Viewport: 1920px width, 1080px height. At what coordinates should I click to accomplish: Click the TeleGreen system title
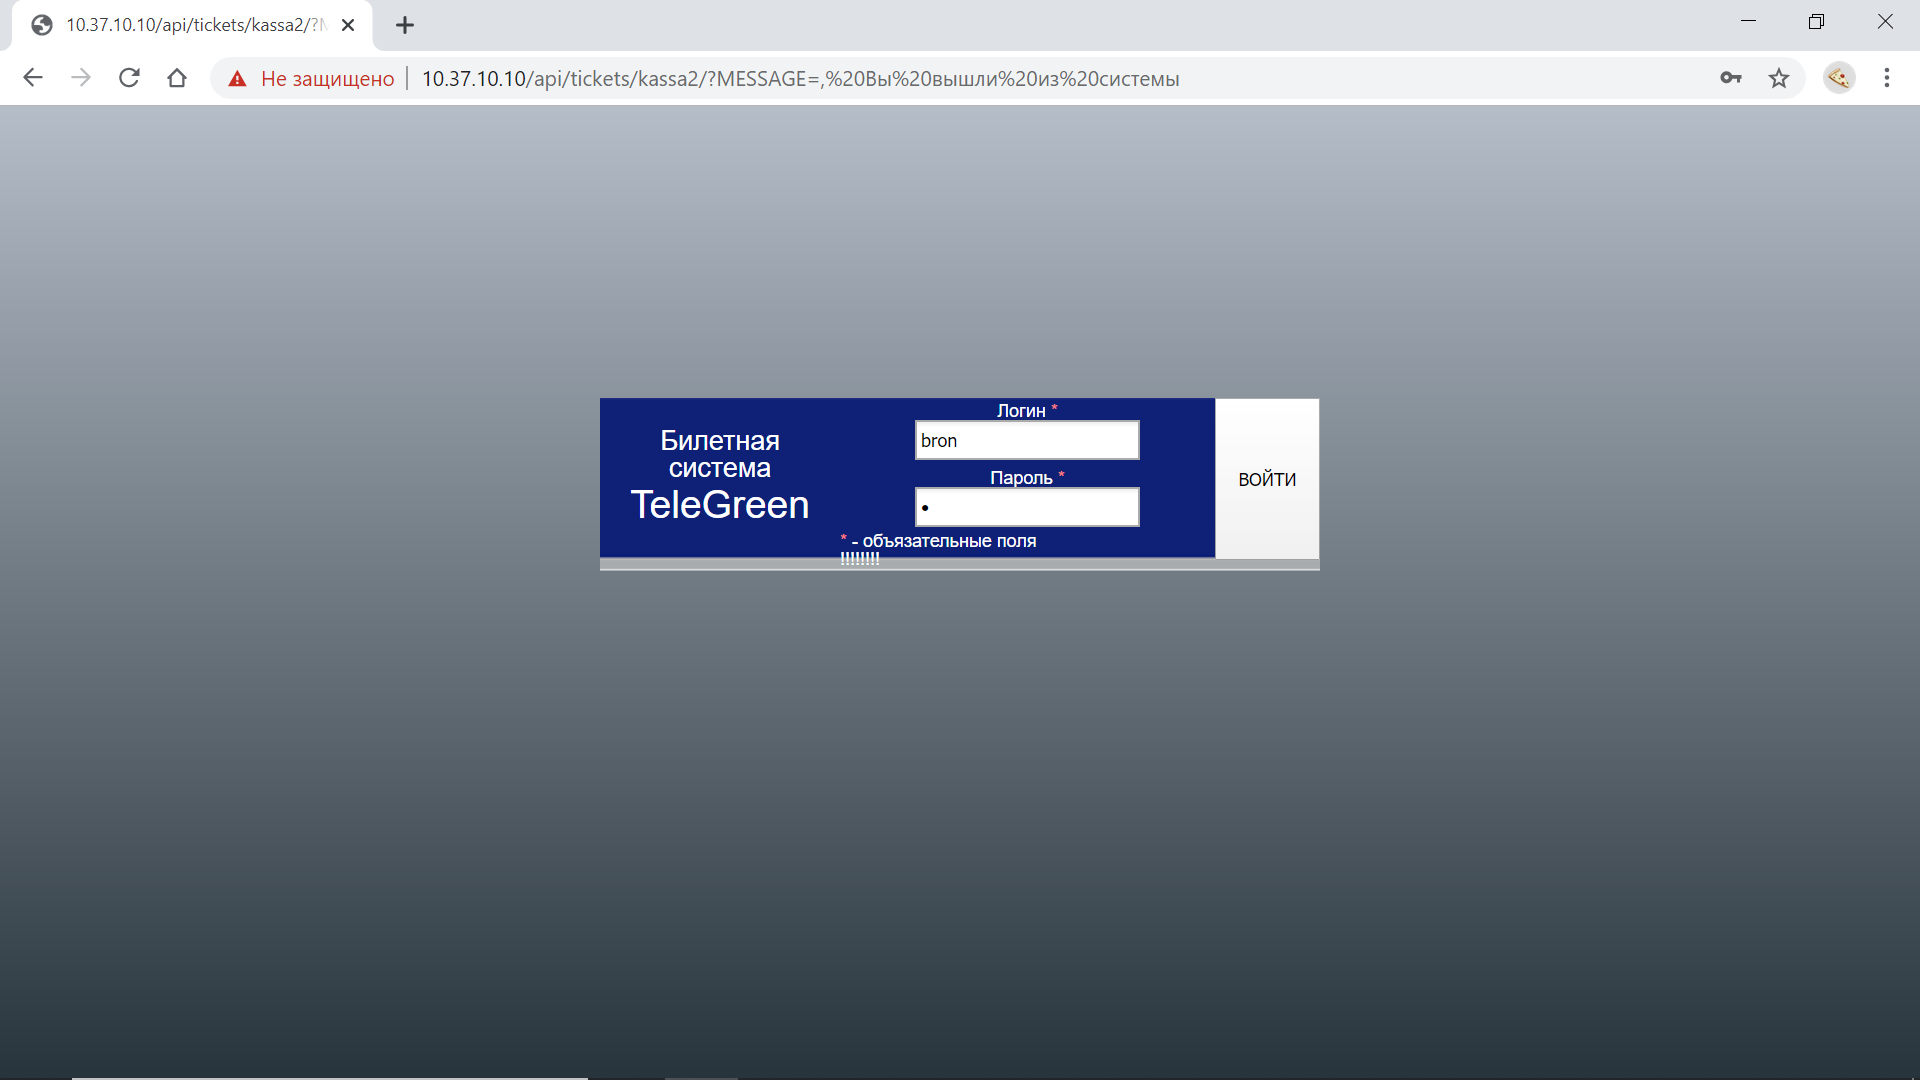pyautogui.click(x=719, y=505)
